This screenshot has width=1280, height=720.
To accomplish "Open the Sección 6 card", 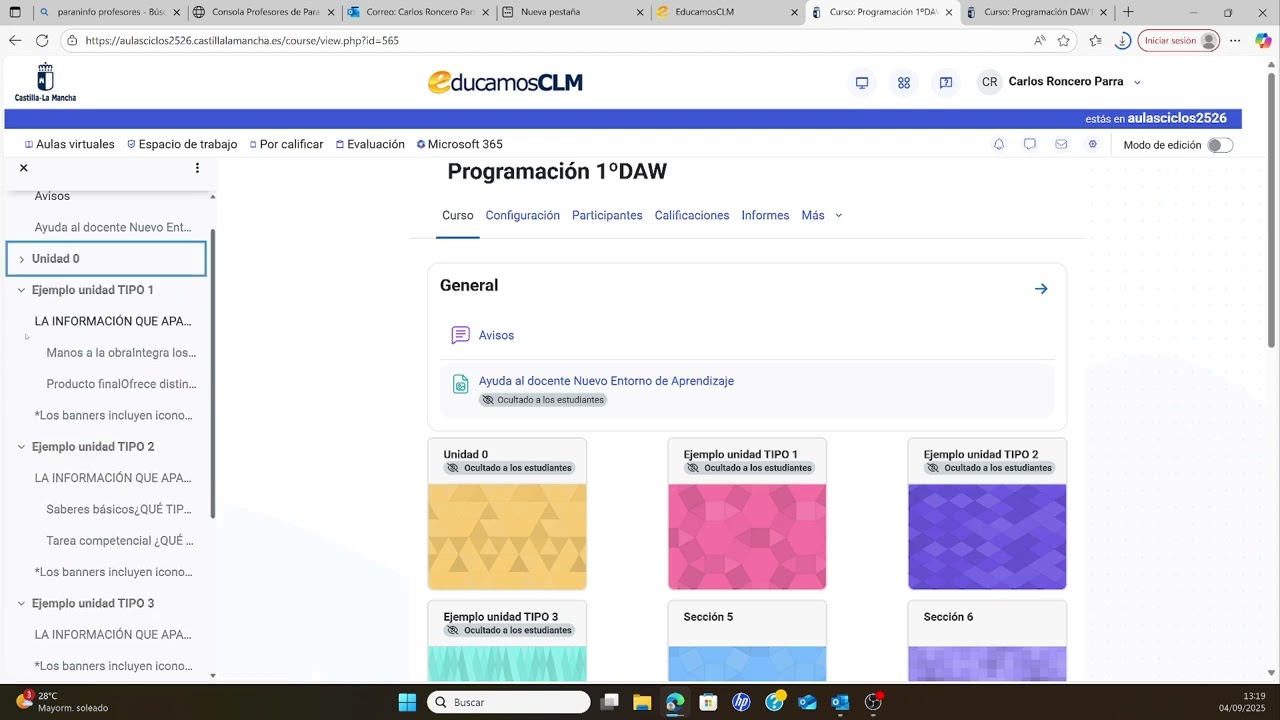I will coord(987,641).
